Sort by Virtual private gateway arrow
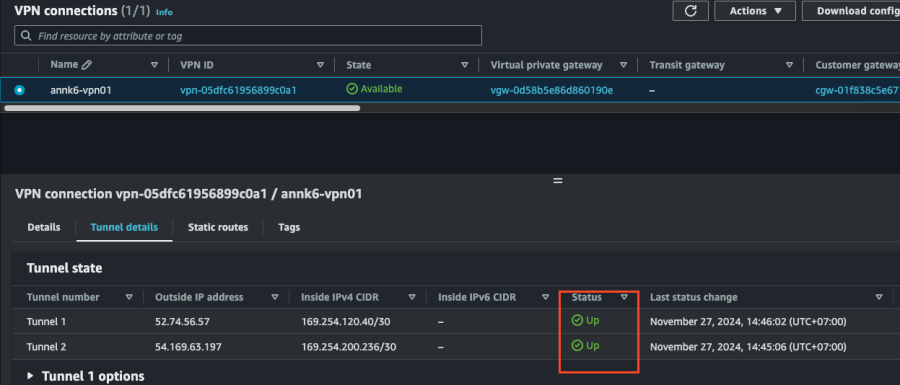The image size is (900, 385). coord(623,65)
